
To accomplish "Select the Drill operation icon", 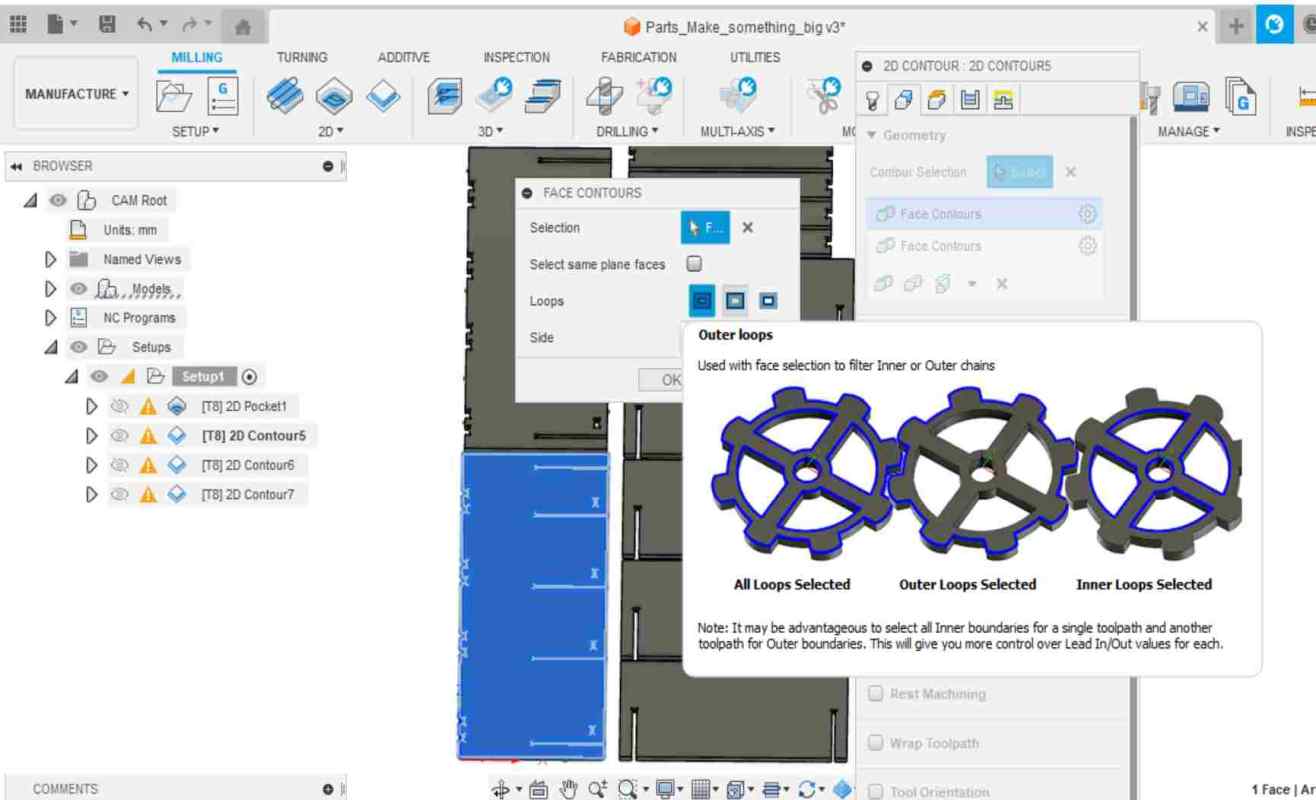I will (604, 97).
